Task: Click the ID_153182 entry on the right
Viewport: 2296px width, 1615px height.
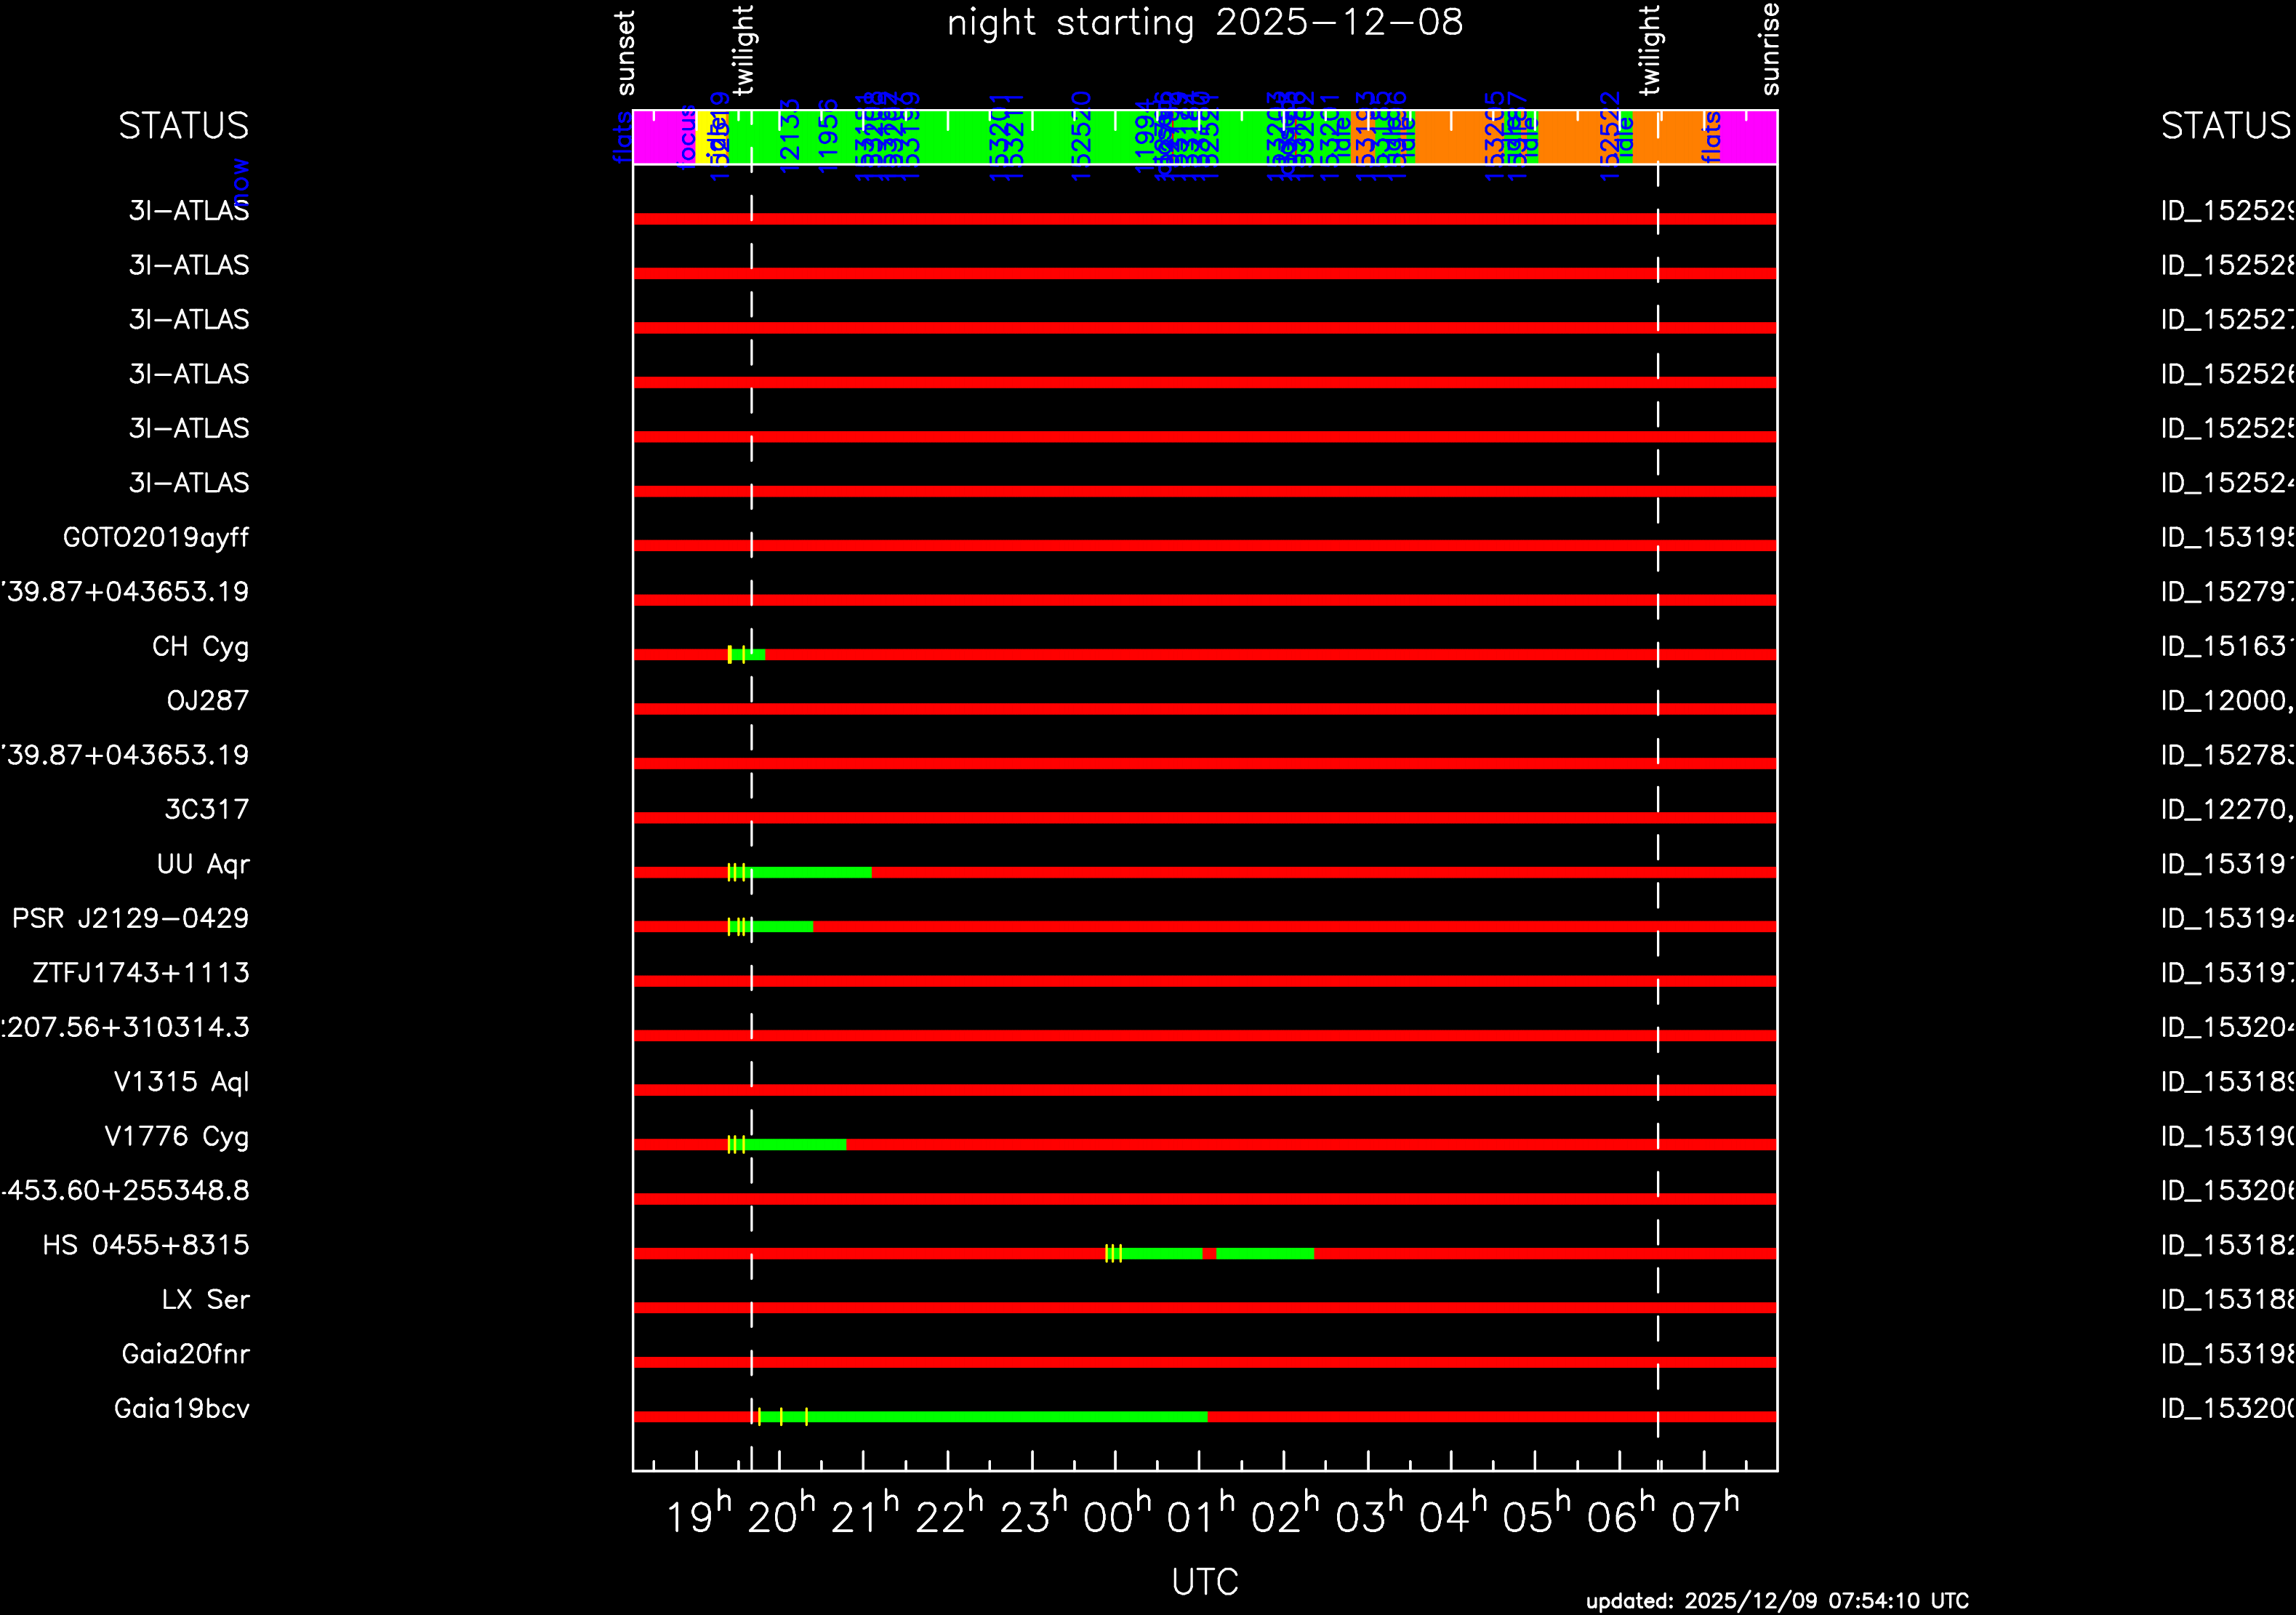Action: click(x=2226, y=1245)
